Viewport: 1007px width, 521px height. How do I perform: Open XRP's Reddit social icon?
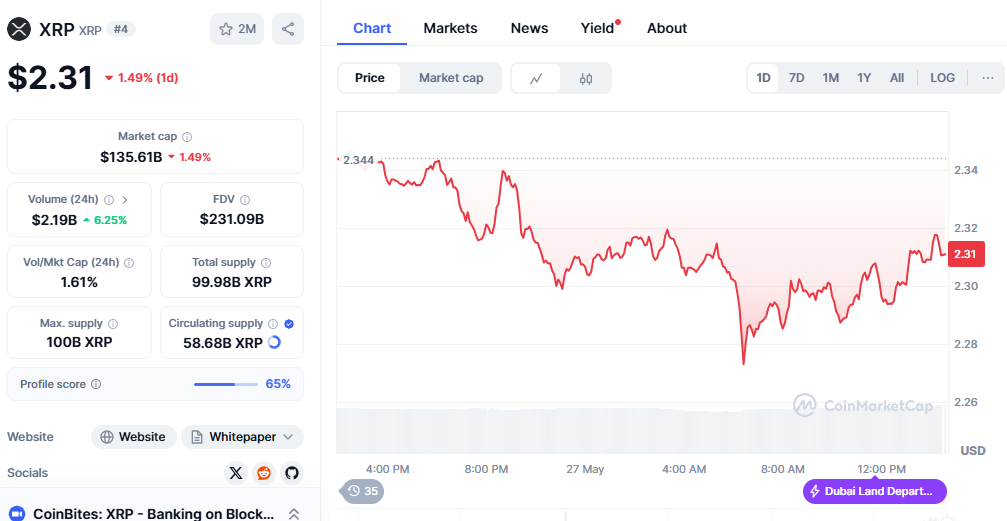pyautogui.click(x=264, y=473)
